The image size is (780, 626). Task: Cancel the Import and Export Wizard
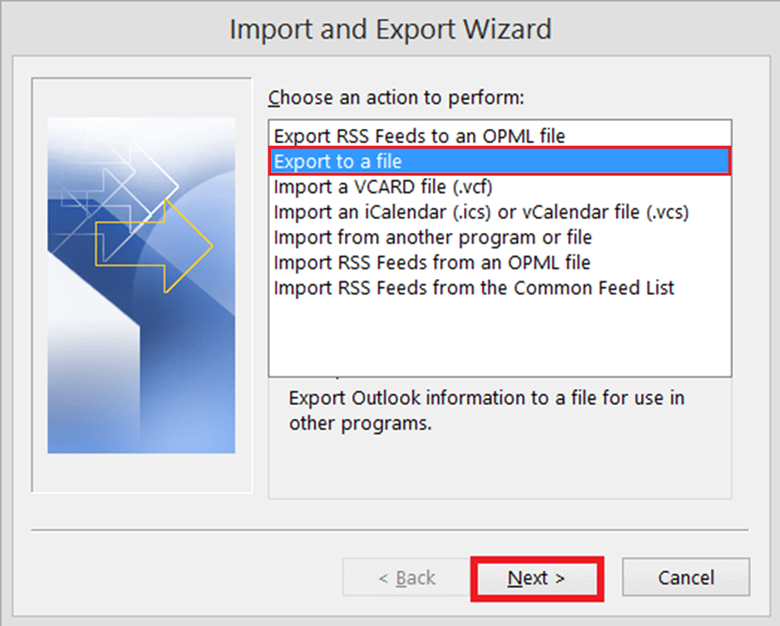pyautogui.click(x=686, y=577)
